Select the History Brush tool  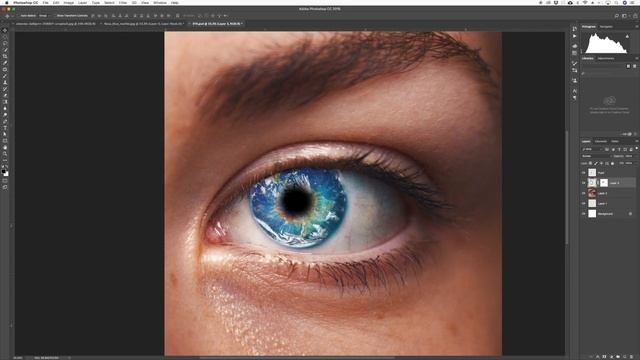5,89
